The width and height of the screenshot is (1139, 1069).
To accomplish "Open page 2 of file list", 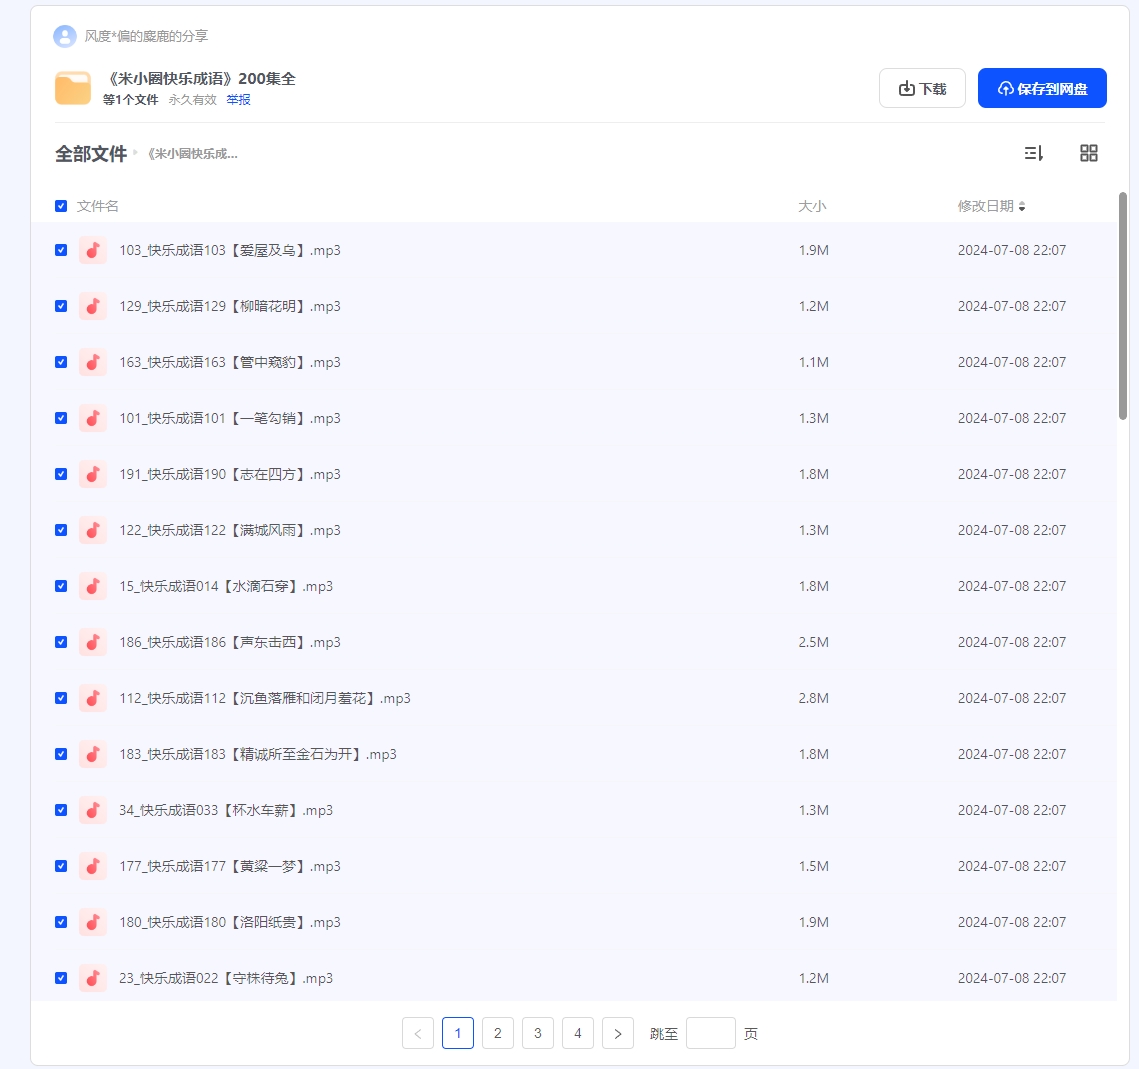I will (x=498, y=1033).
